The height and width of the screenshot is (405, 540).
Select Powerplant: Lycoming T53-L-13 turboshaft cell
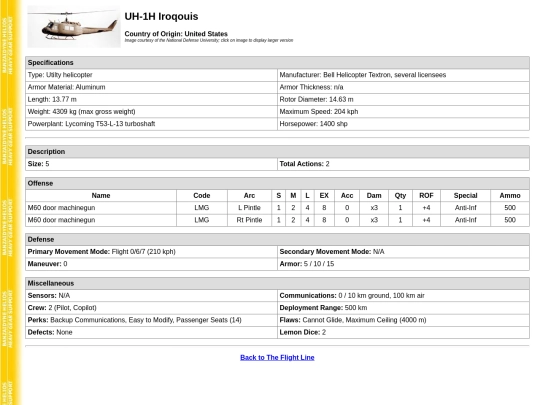pyautogui.click(x=151, y=124)
